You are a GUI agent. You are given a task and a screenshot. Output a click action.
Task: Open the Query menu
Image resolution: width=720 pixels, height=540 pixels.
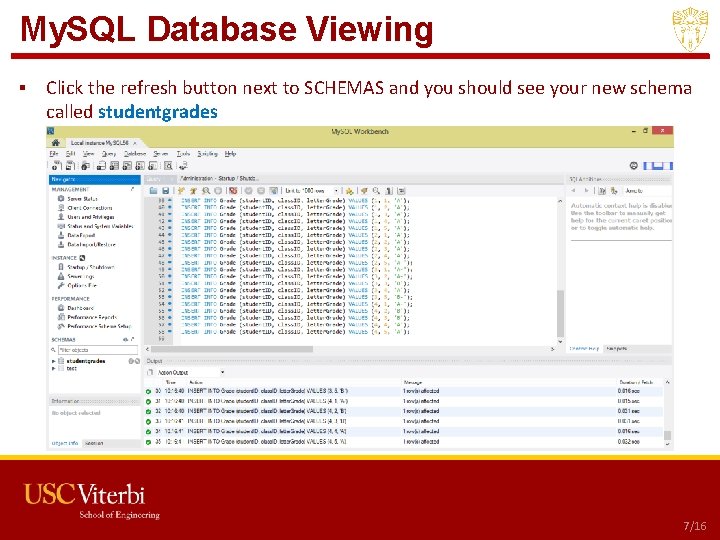click(109, 154)
